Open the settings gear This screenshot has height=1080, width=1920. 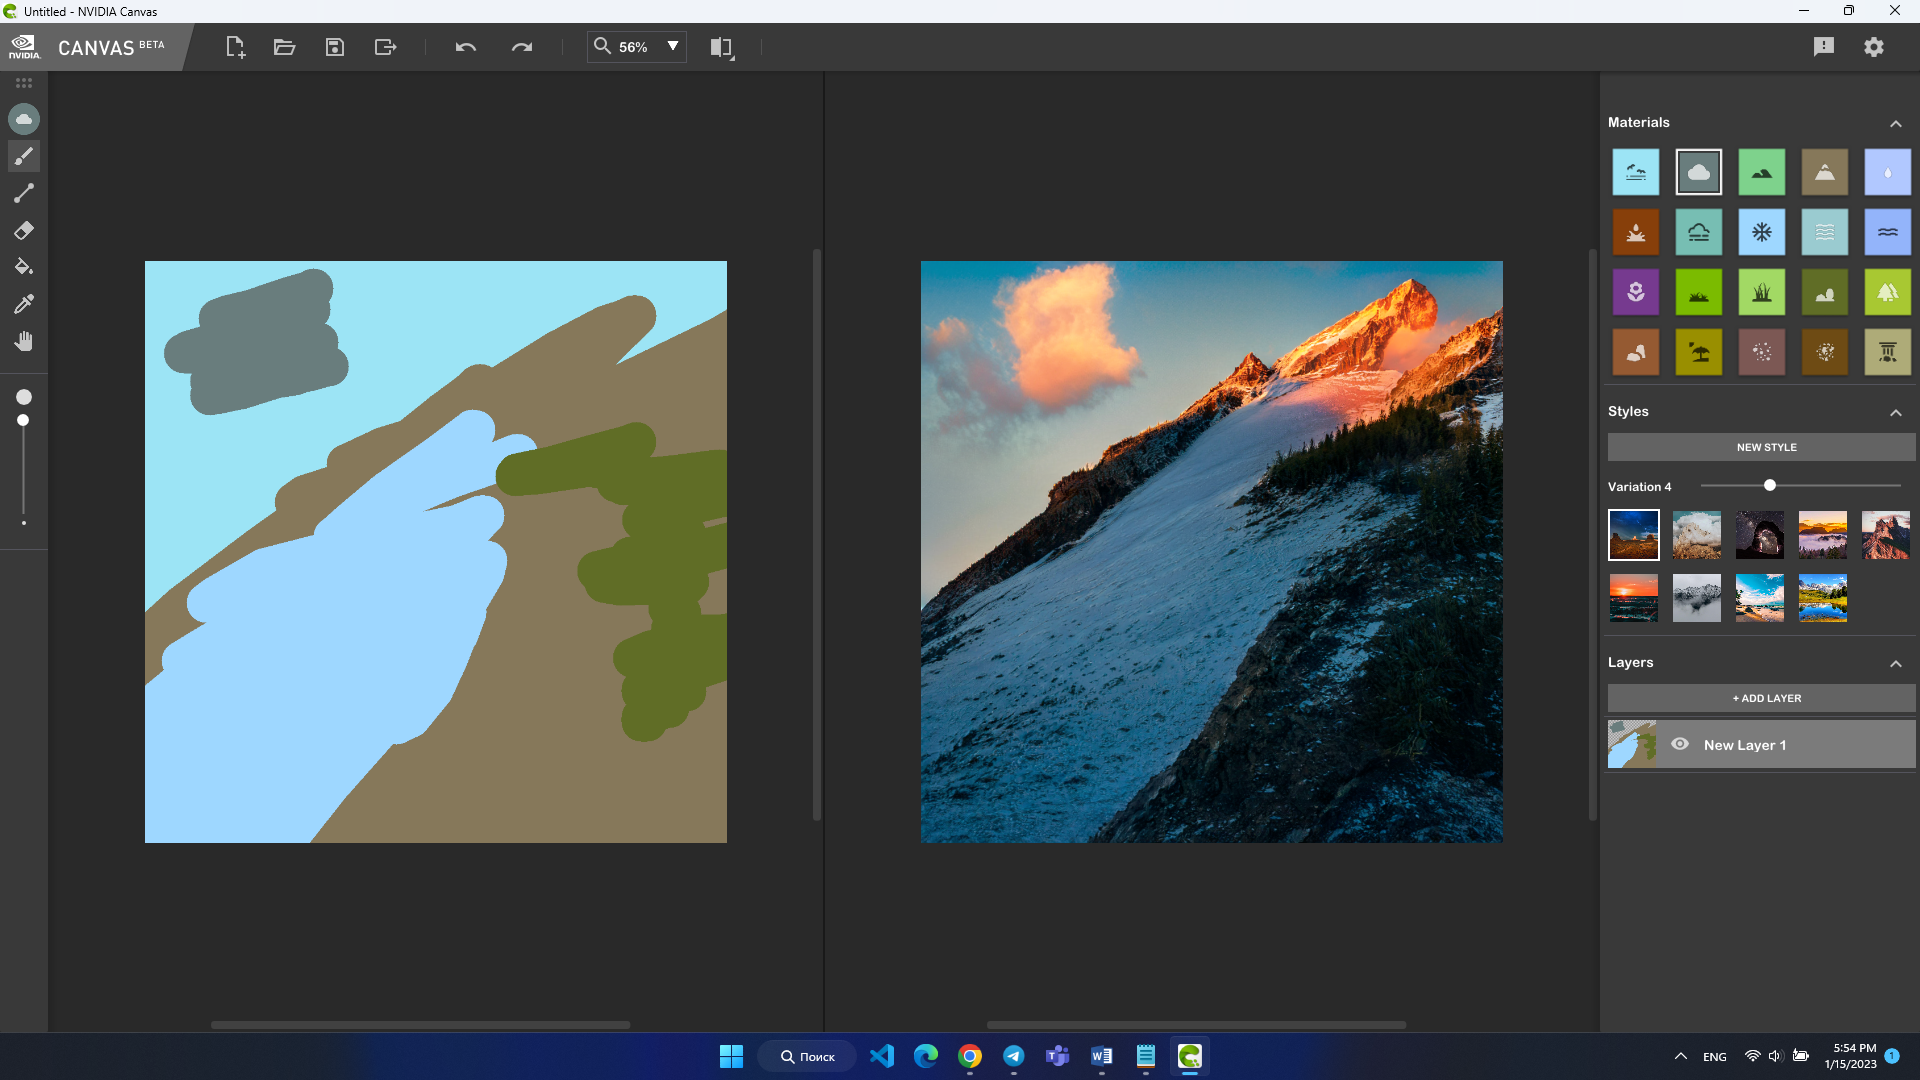tap(1874, 47)
